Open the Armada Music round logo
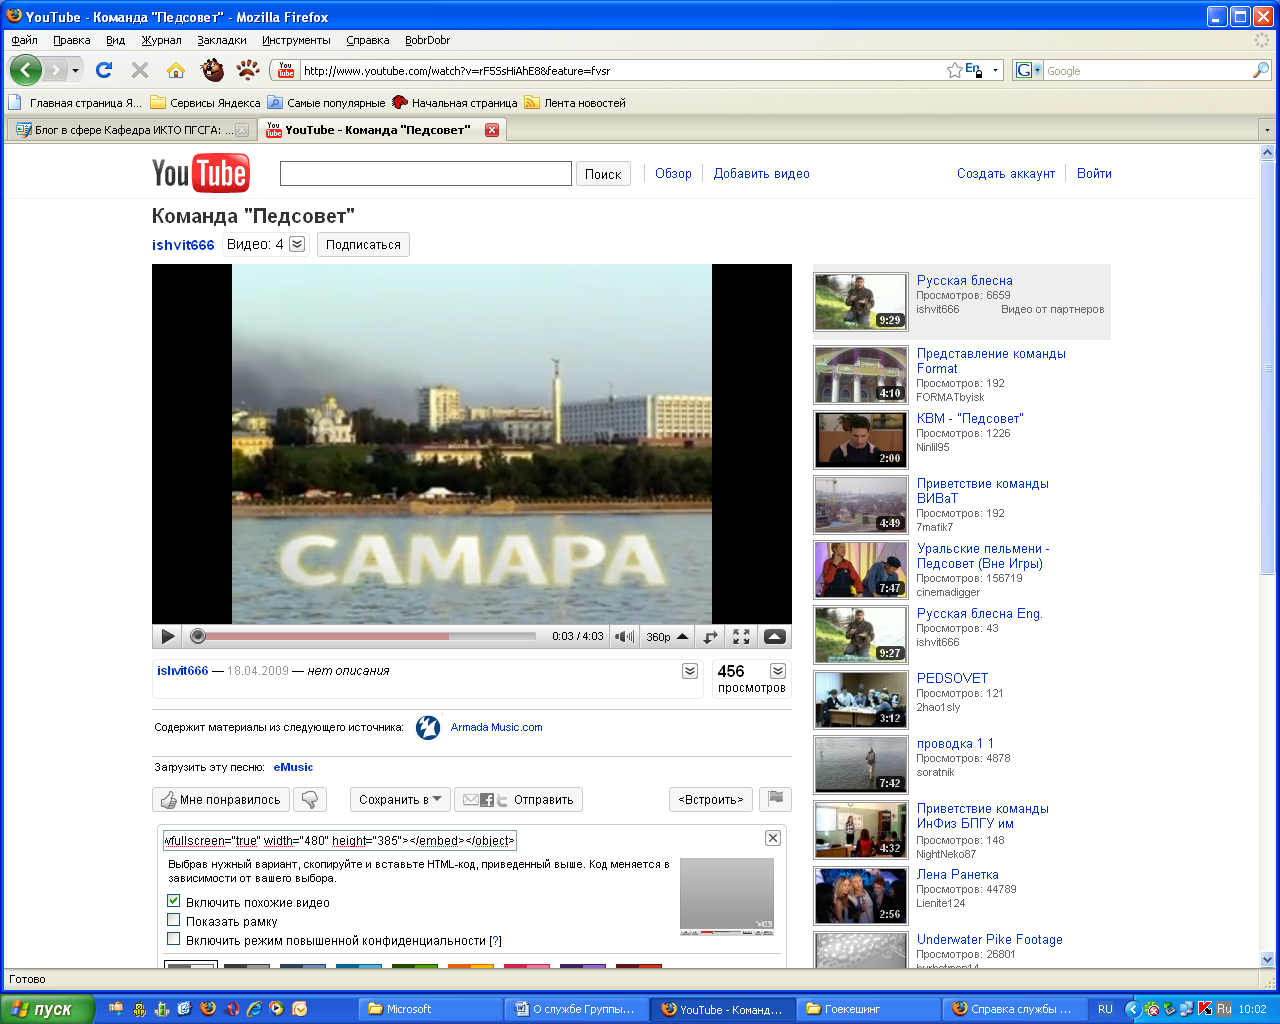Screen dimensions: 1280x1024 click(428, 727)
